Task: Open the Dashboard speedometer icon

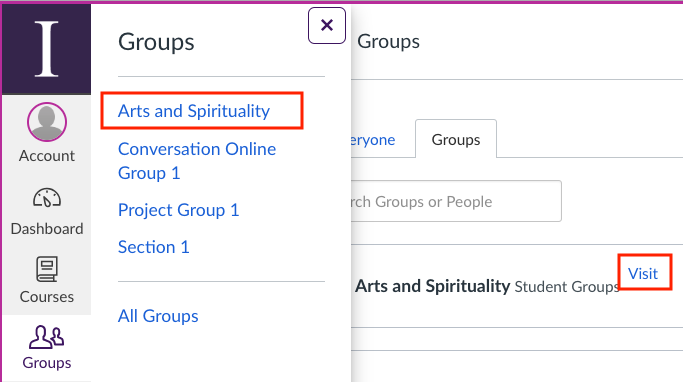Action: point(47,198)
